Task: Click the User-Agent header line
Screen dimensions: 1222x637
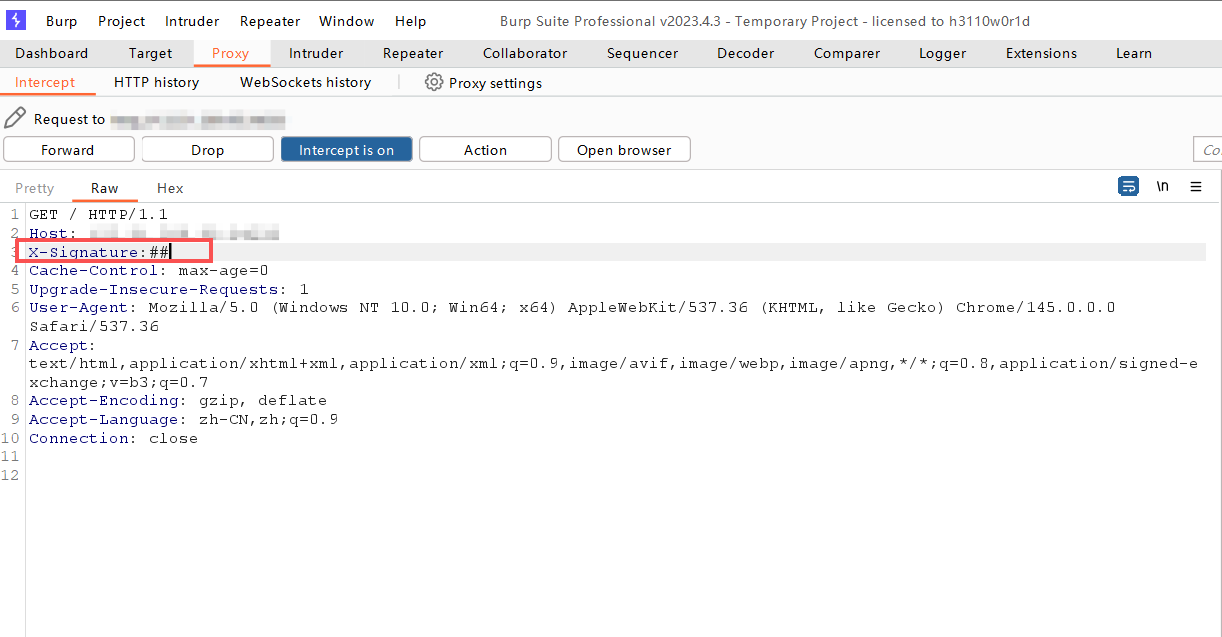Action: click(572, 307)
